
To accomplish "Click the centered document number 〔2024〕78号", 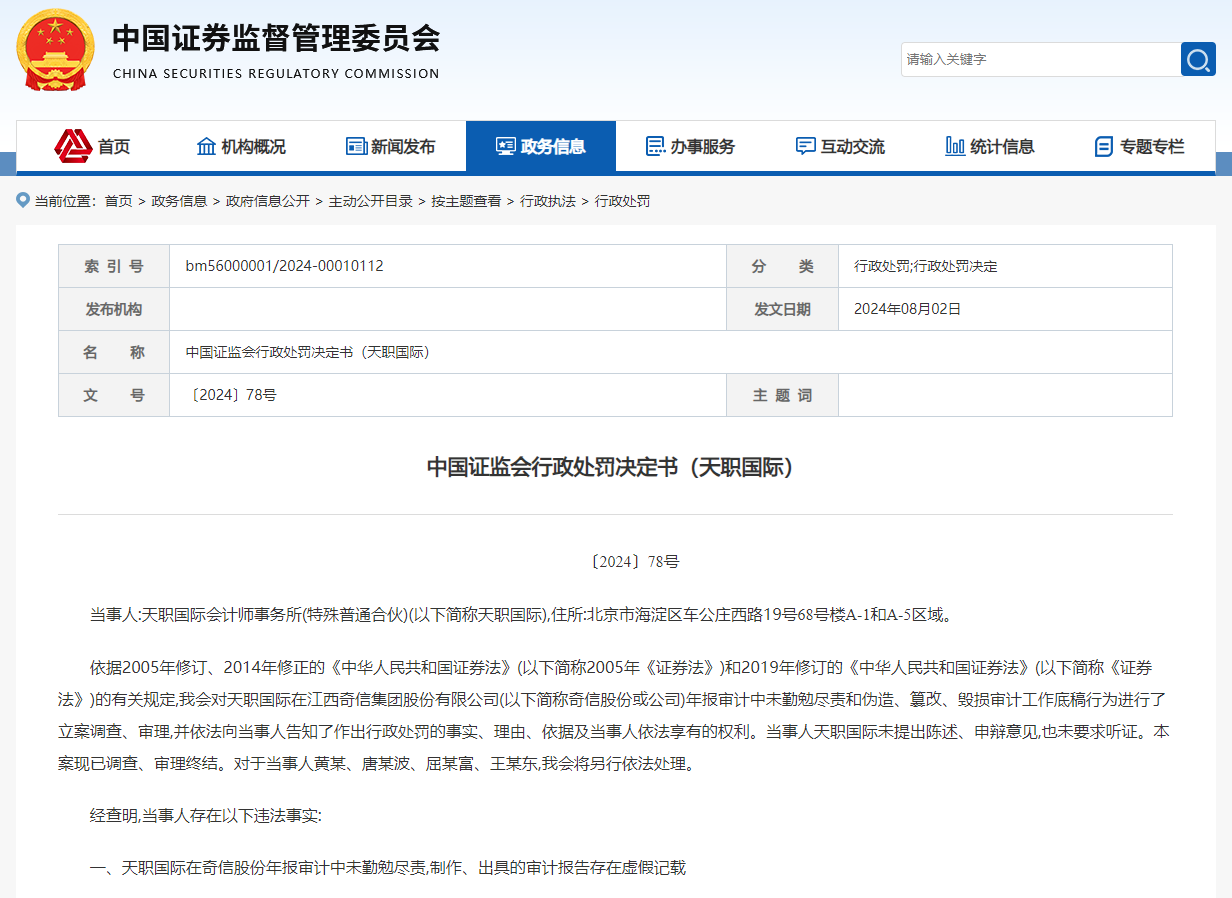I will click(x=634, y=562).
